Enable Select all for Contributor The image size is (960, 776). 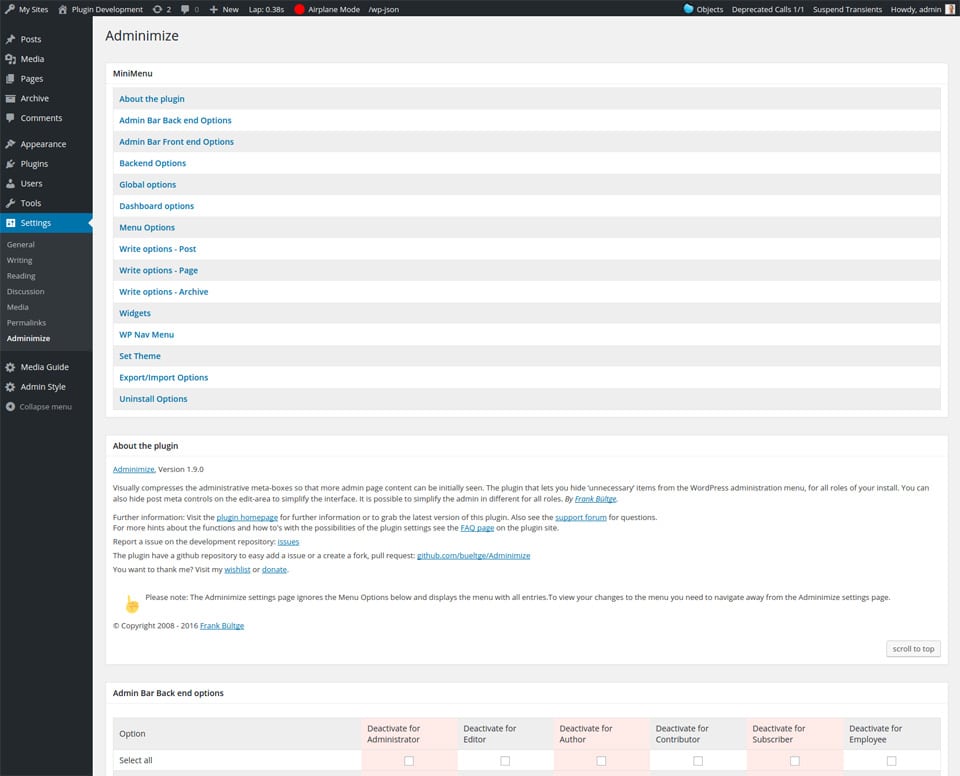(x=698, y=761)
